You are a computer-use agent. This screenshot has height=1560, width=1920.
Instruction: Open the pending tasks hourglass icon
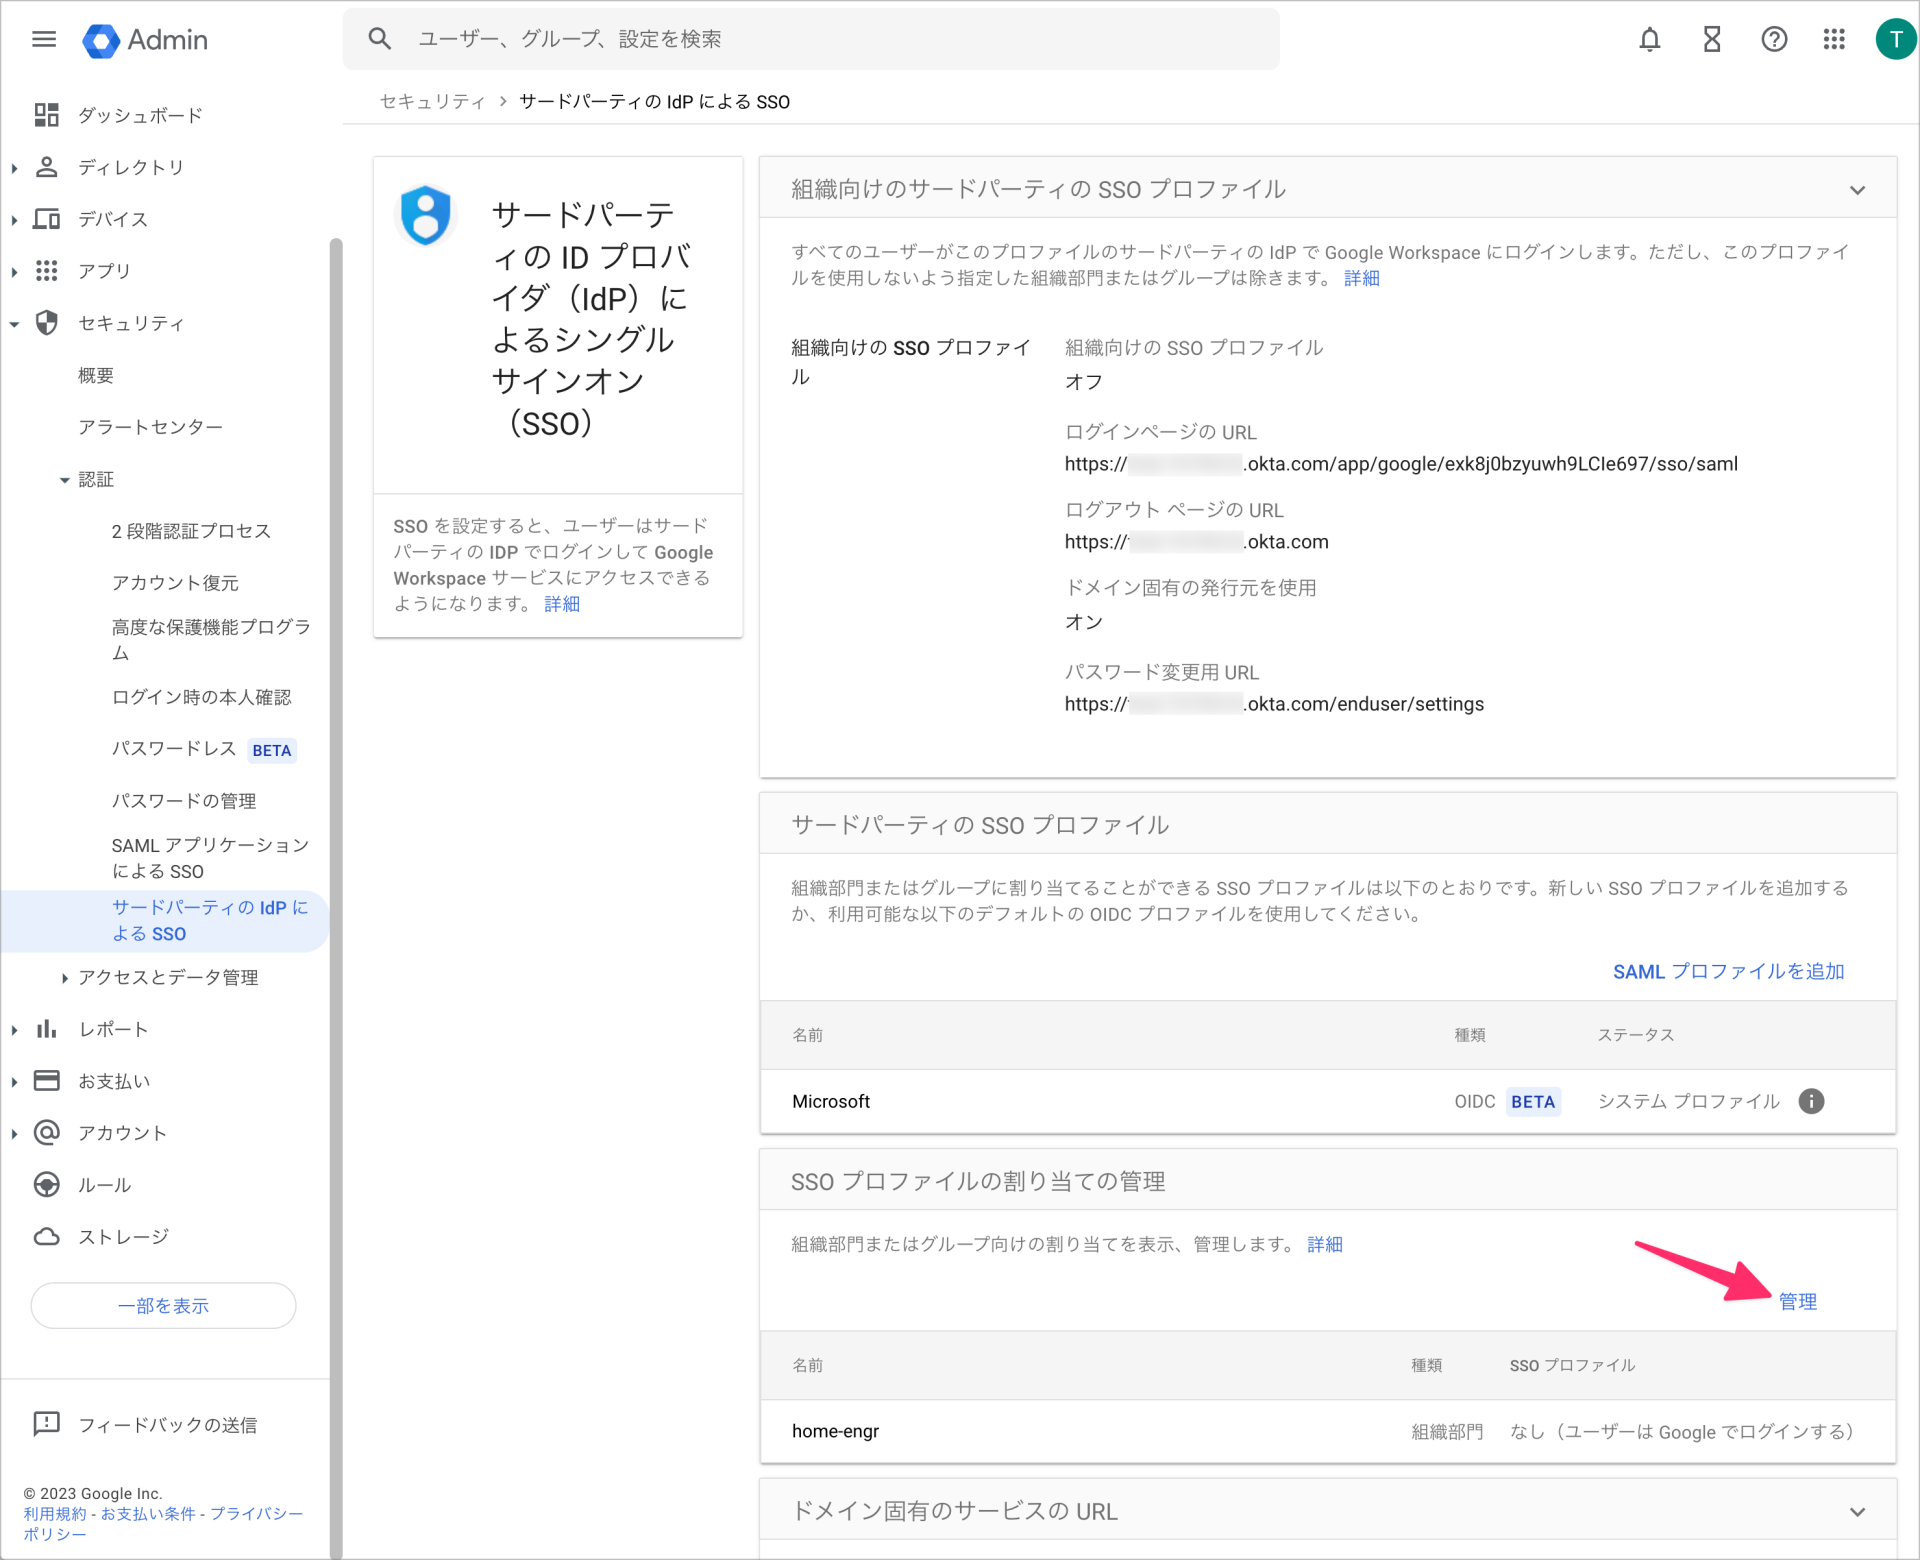click(1711, 39)
